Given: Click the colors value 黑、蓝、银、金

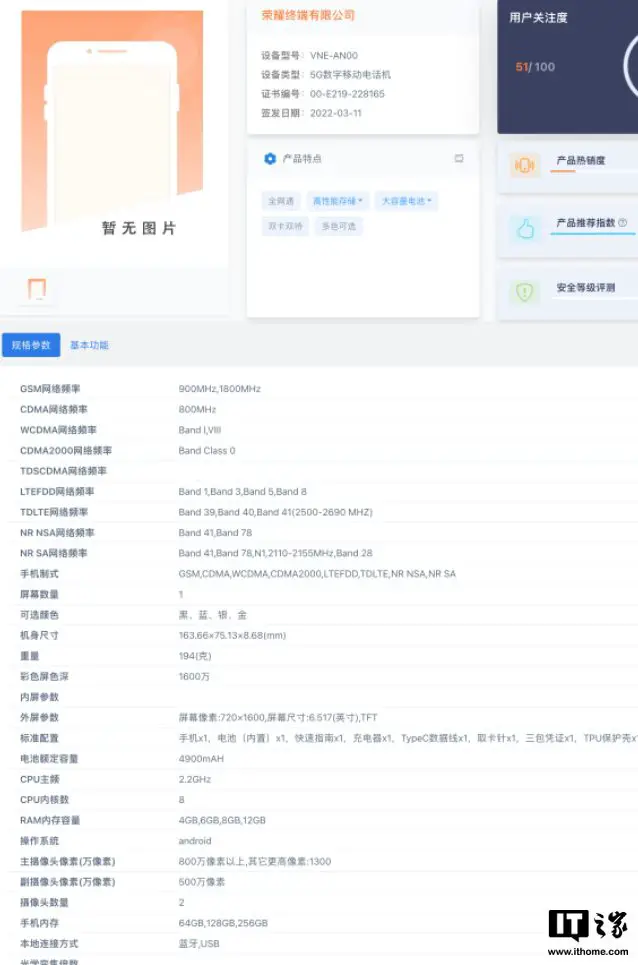Looking at the screenshot, I should coord(213,615).
